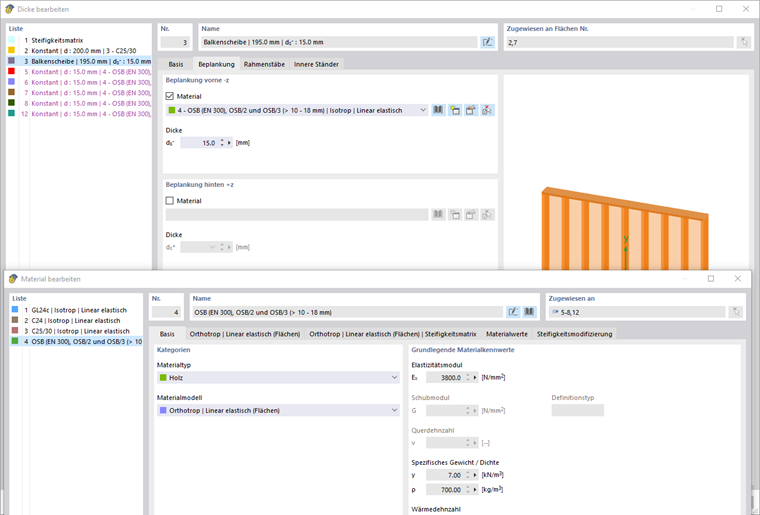Select material 3 C25/30 in the material list
Screen dimensions: 760x515
[77, 331]
